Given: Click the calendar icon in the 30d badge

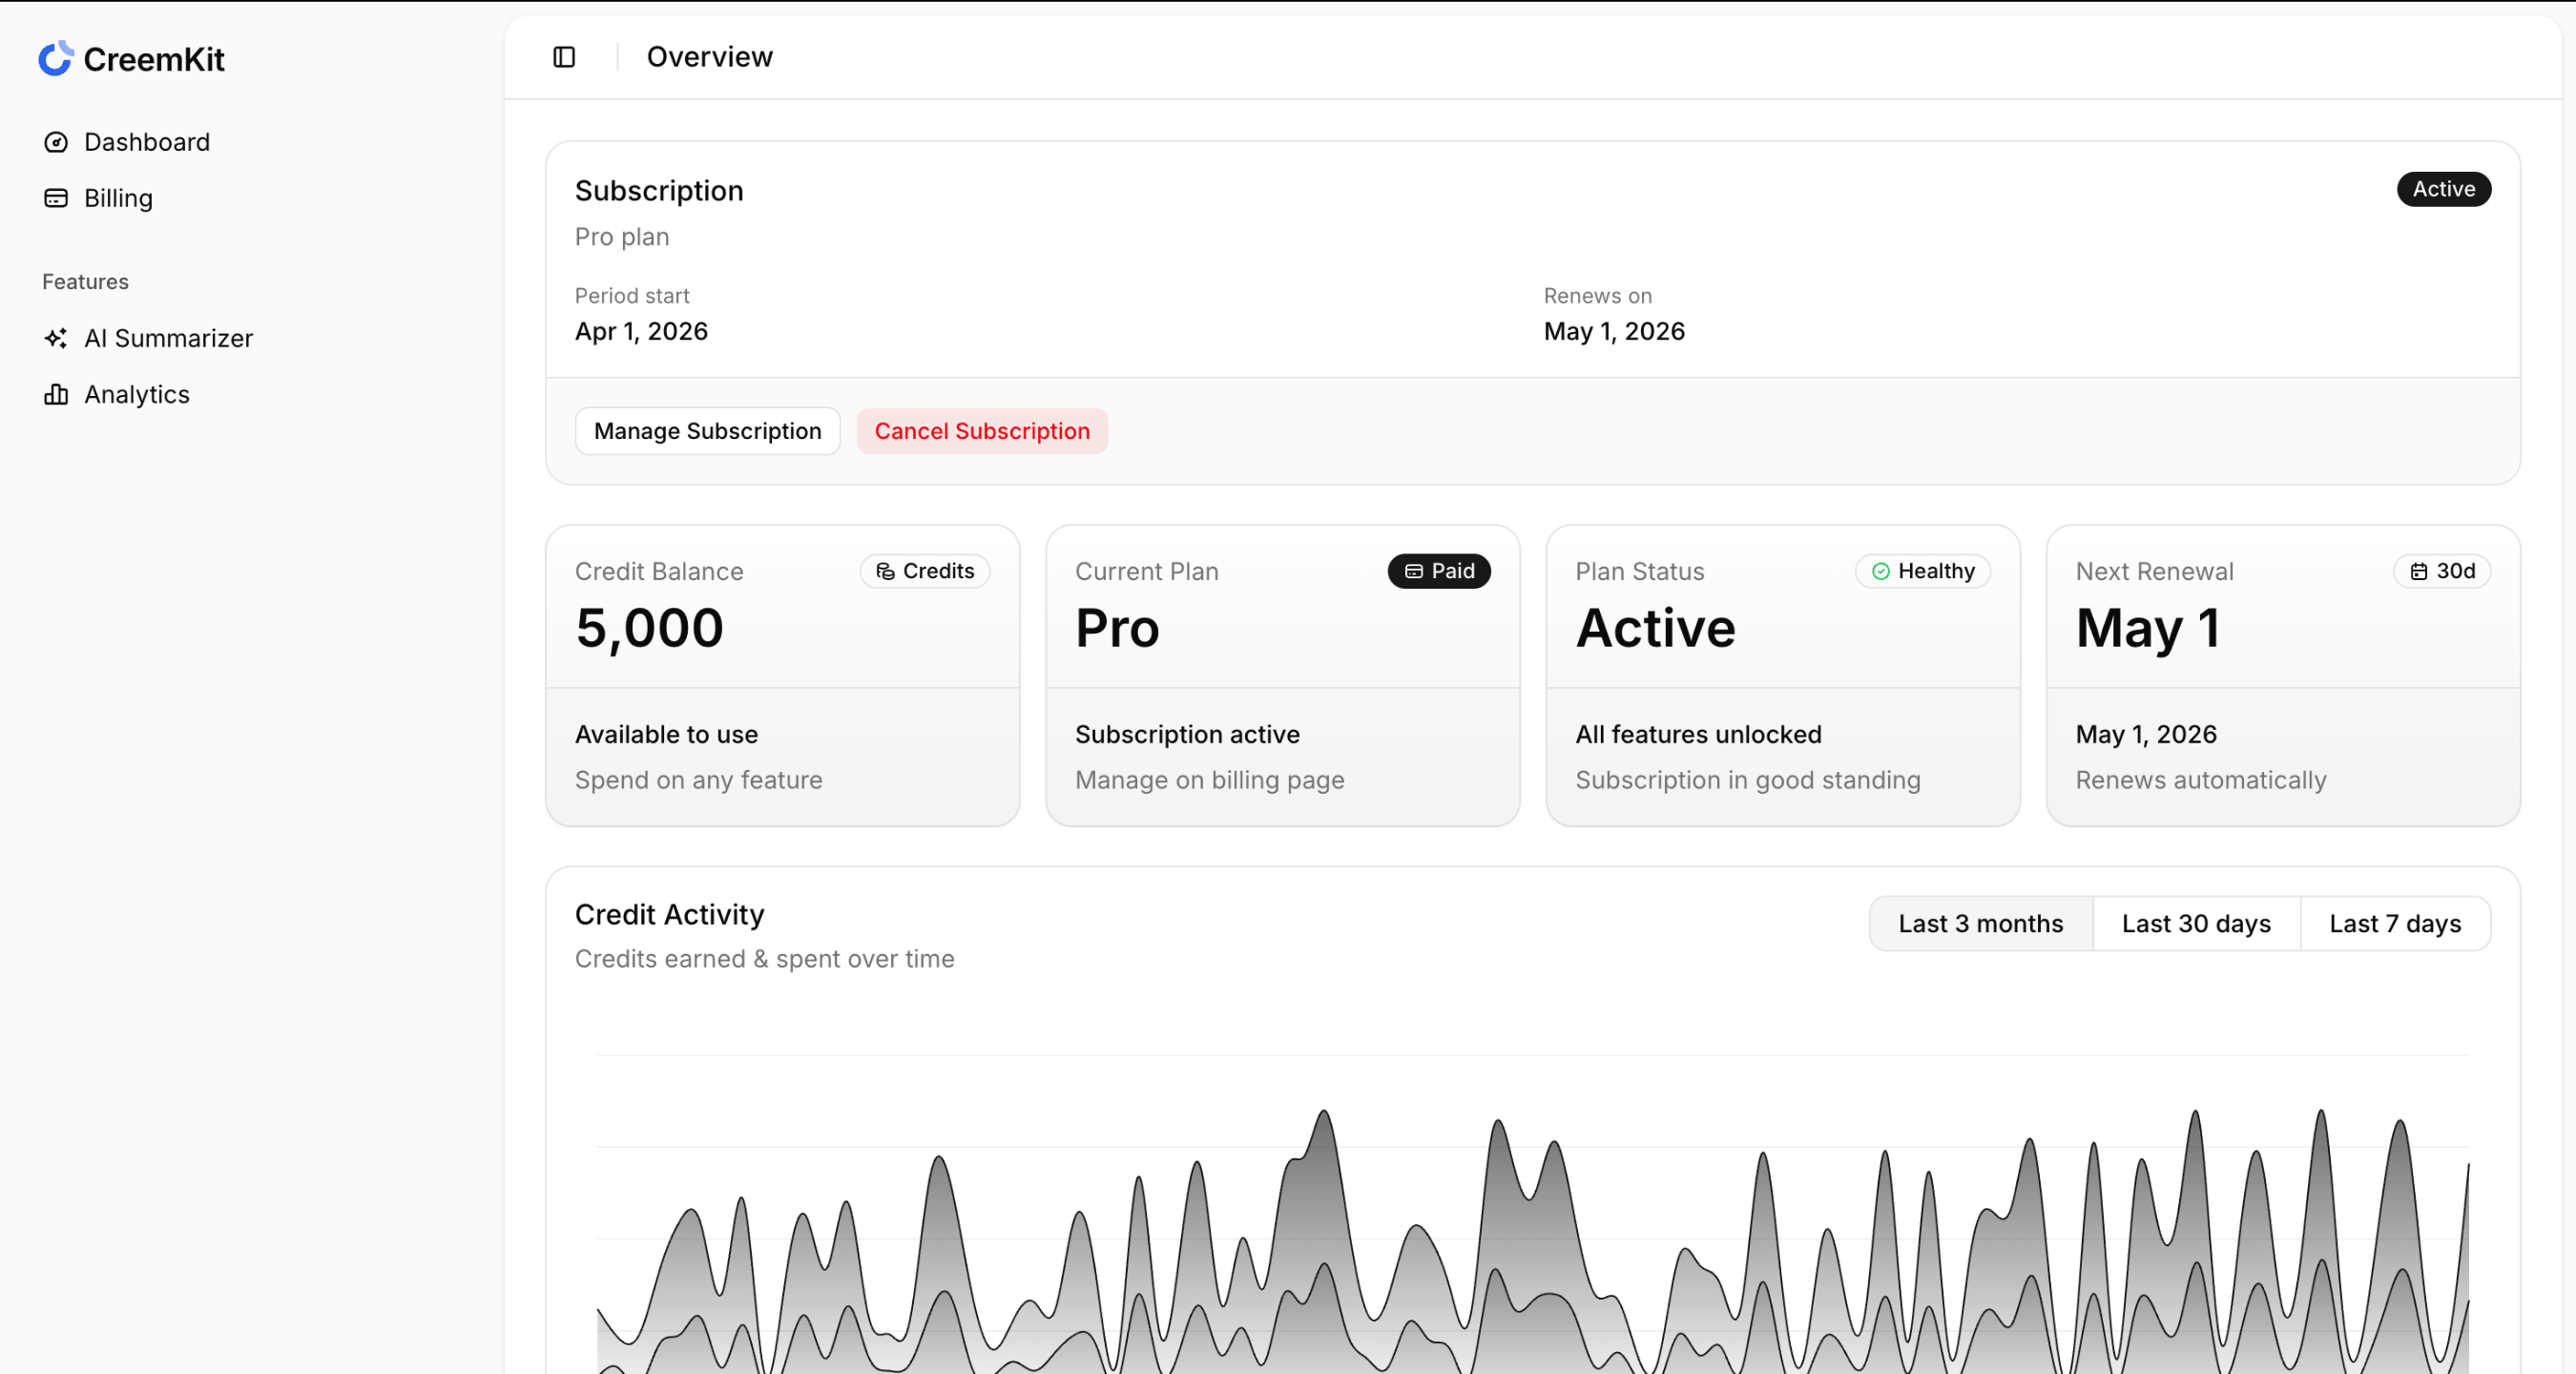Looking at the screenshot, I should pos(2420,571).
